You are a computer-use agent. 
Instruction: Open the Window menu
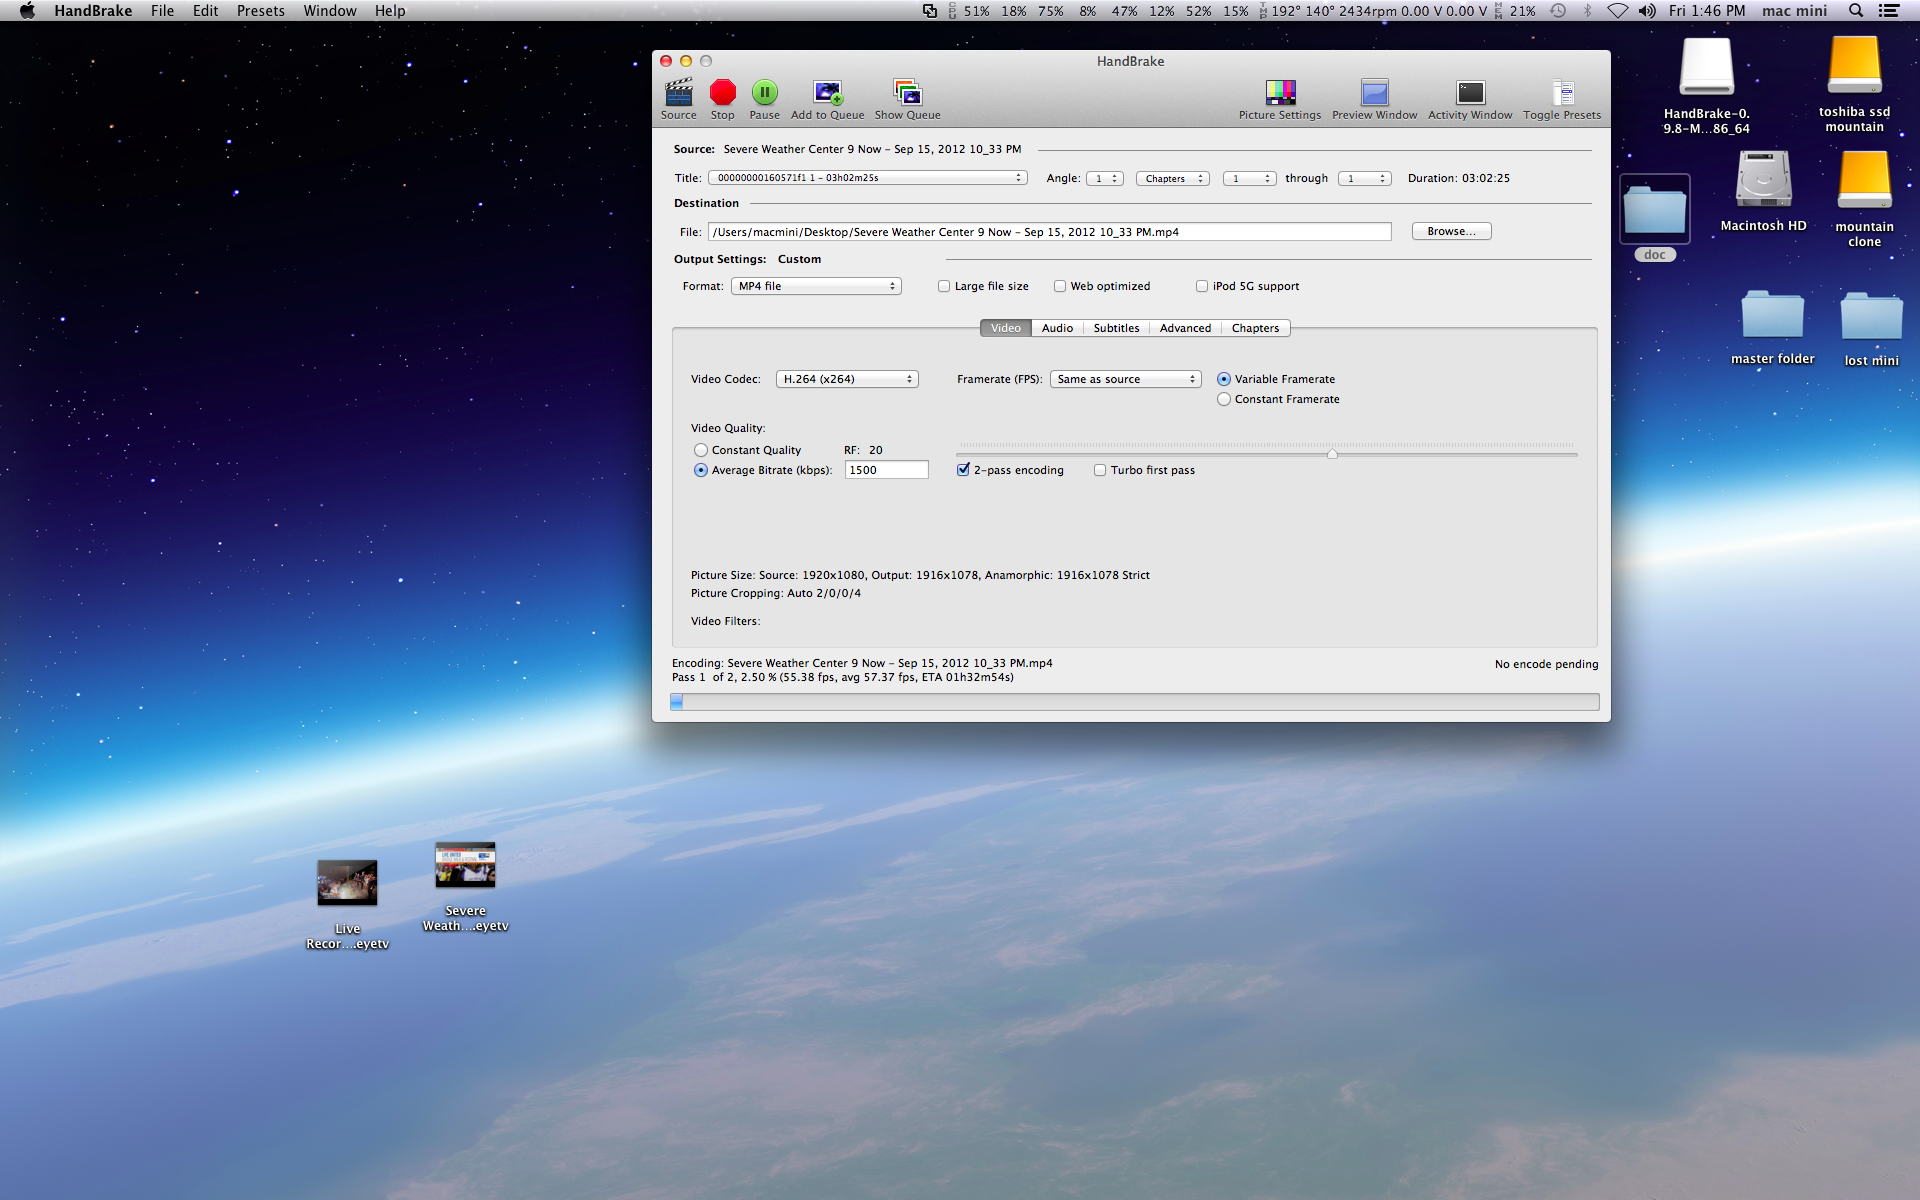(330, 11)
